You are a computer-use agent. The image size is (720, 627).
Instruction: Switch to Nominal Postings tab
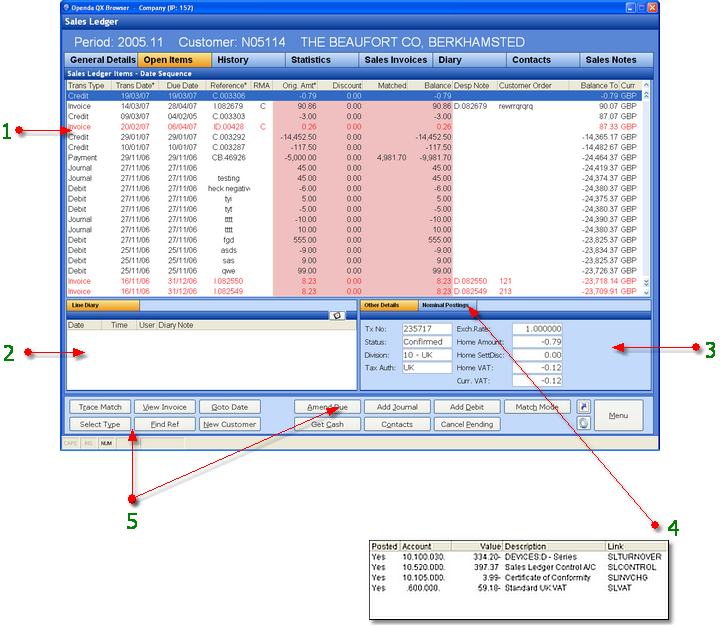pos(447,305)
